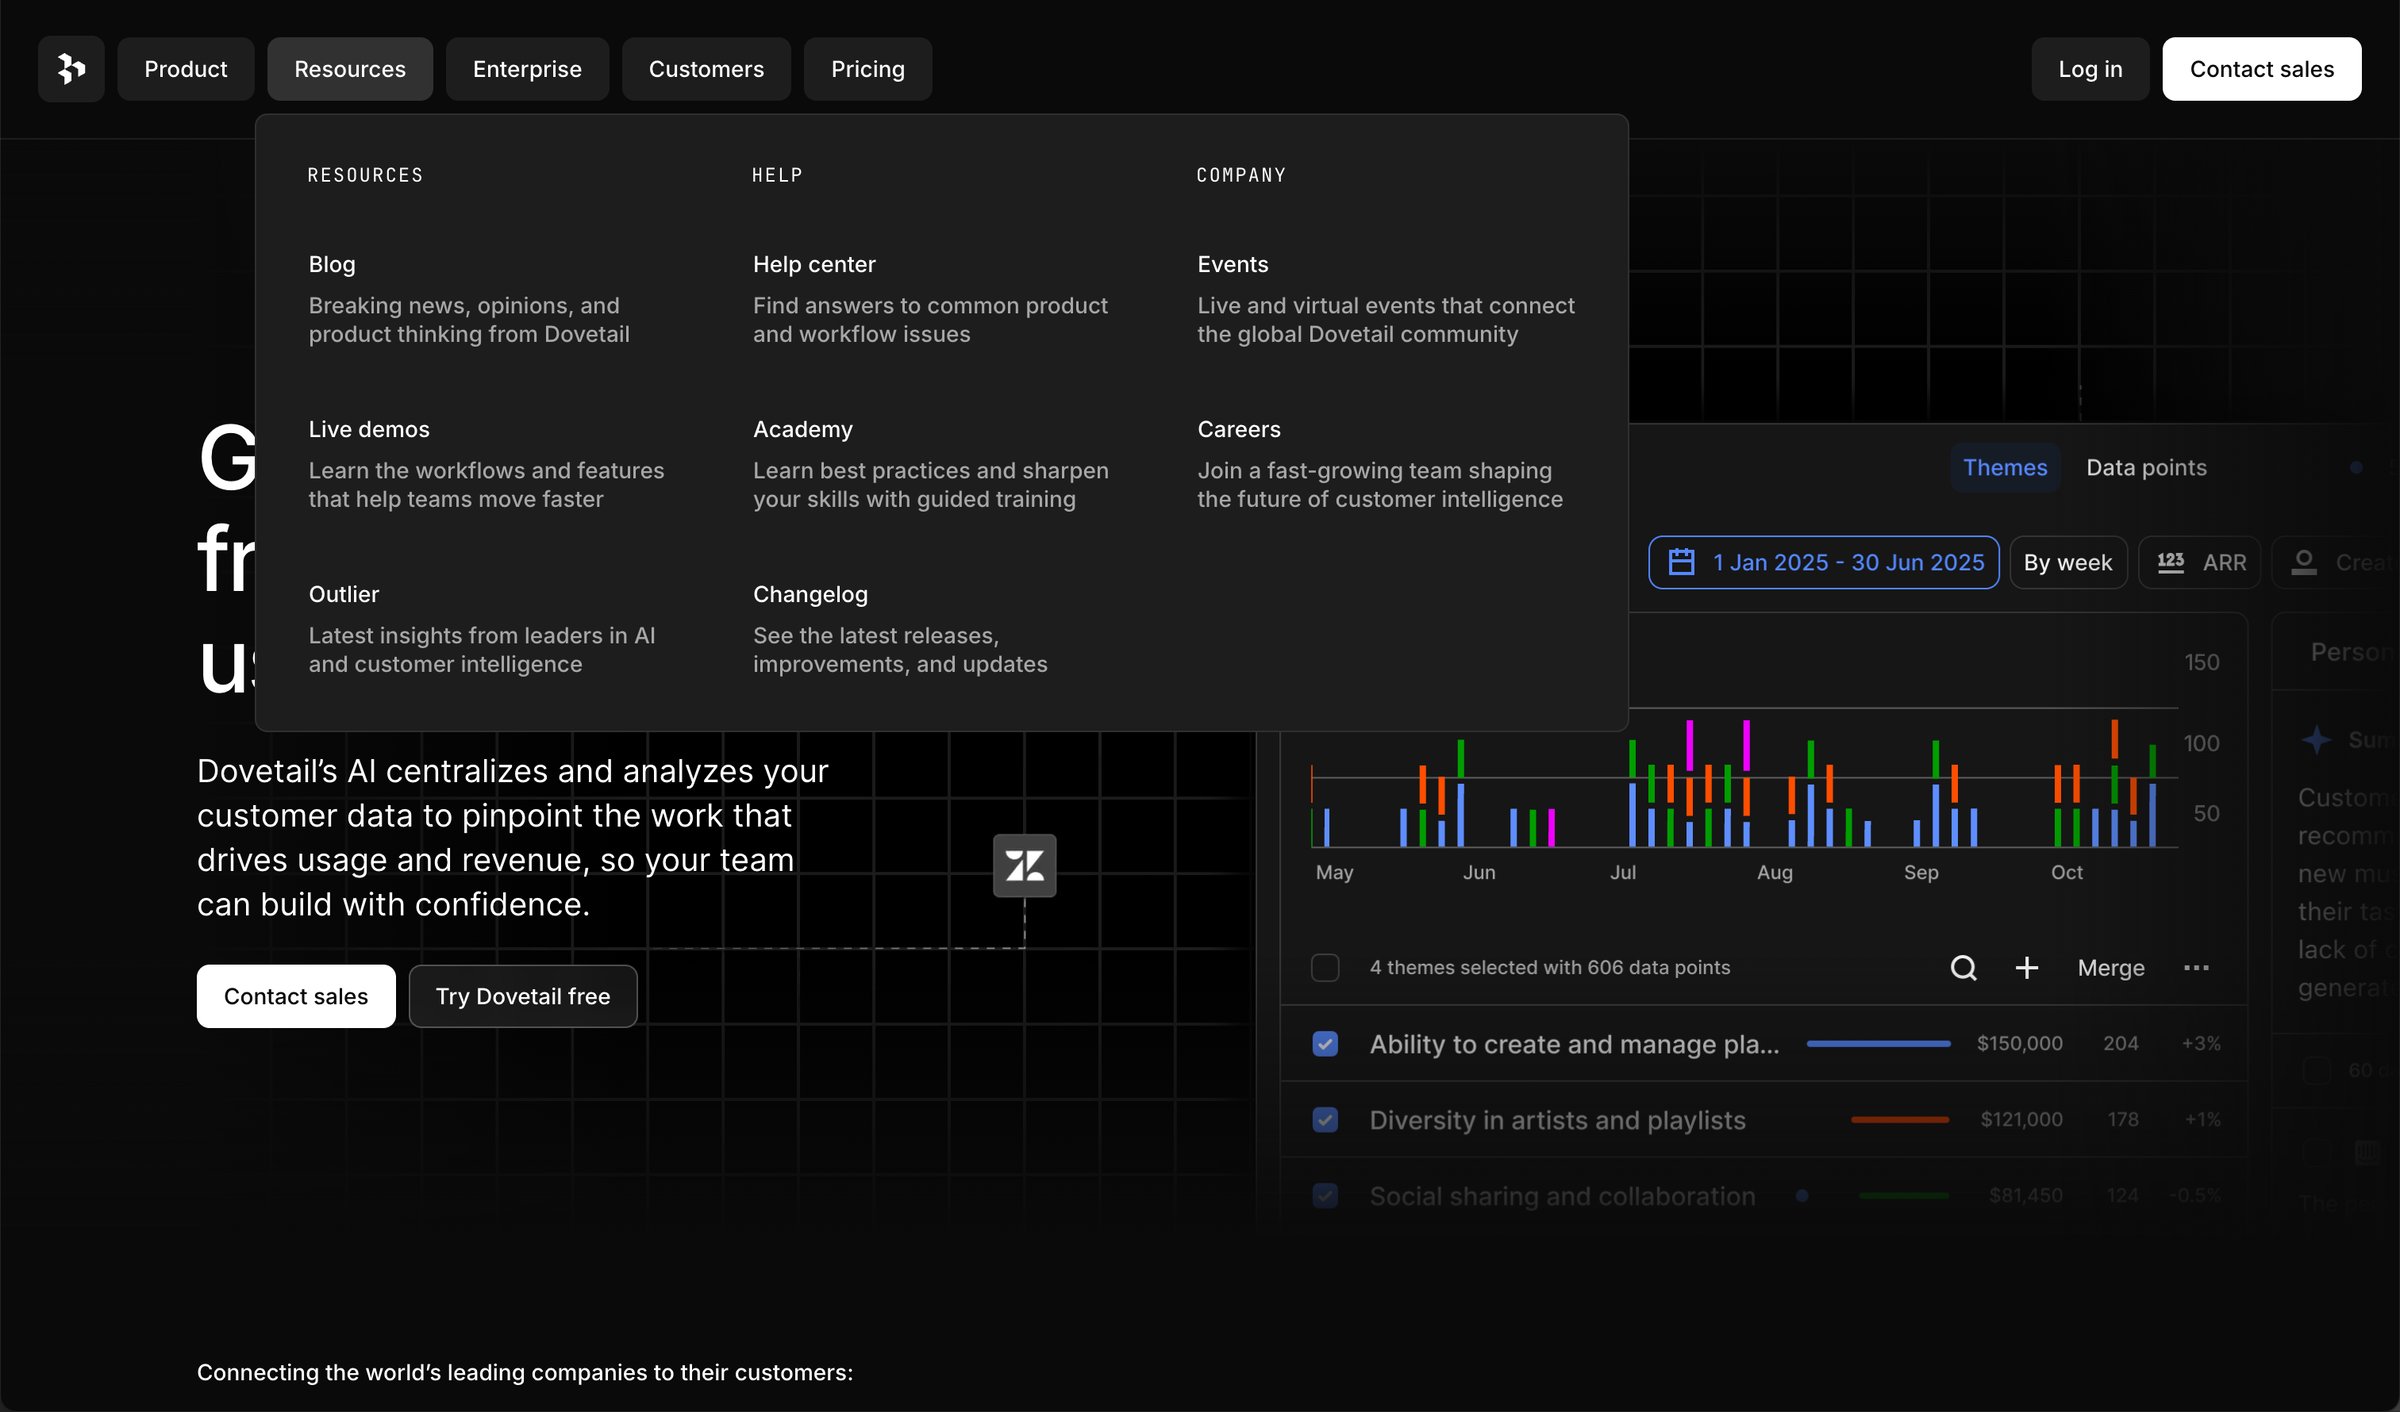This screenshot has height=1412, width=2400.
Task: Click the $121,000 value
Action: coord(2021,1119)
